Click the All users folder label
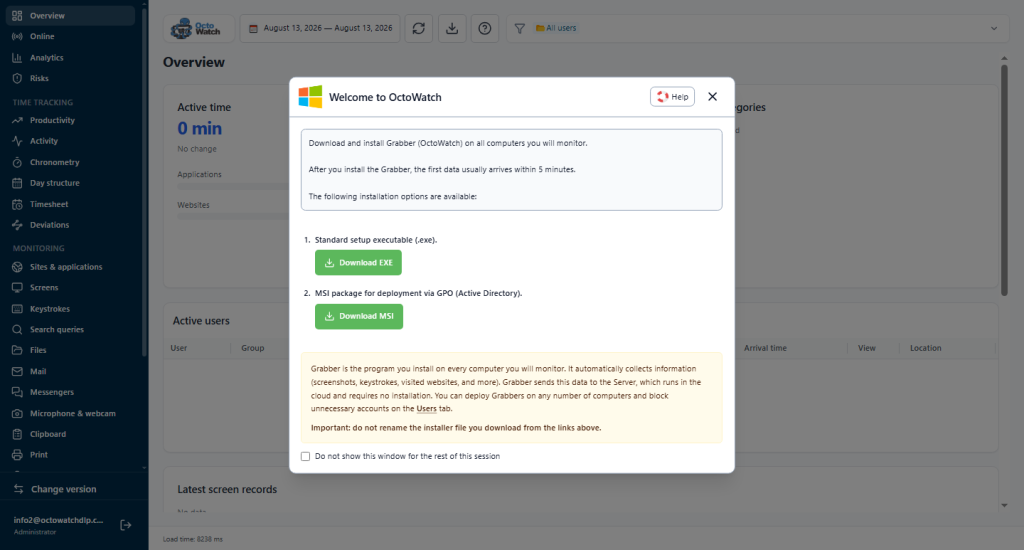This screenshot has height=550, width=1024. 556,28
